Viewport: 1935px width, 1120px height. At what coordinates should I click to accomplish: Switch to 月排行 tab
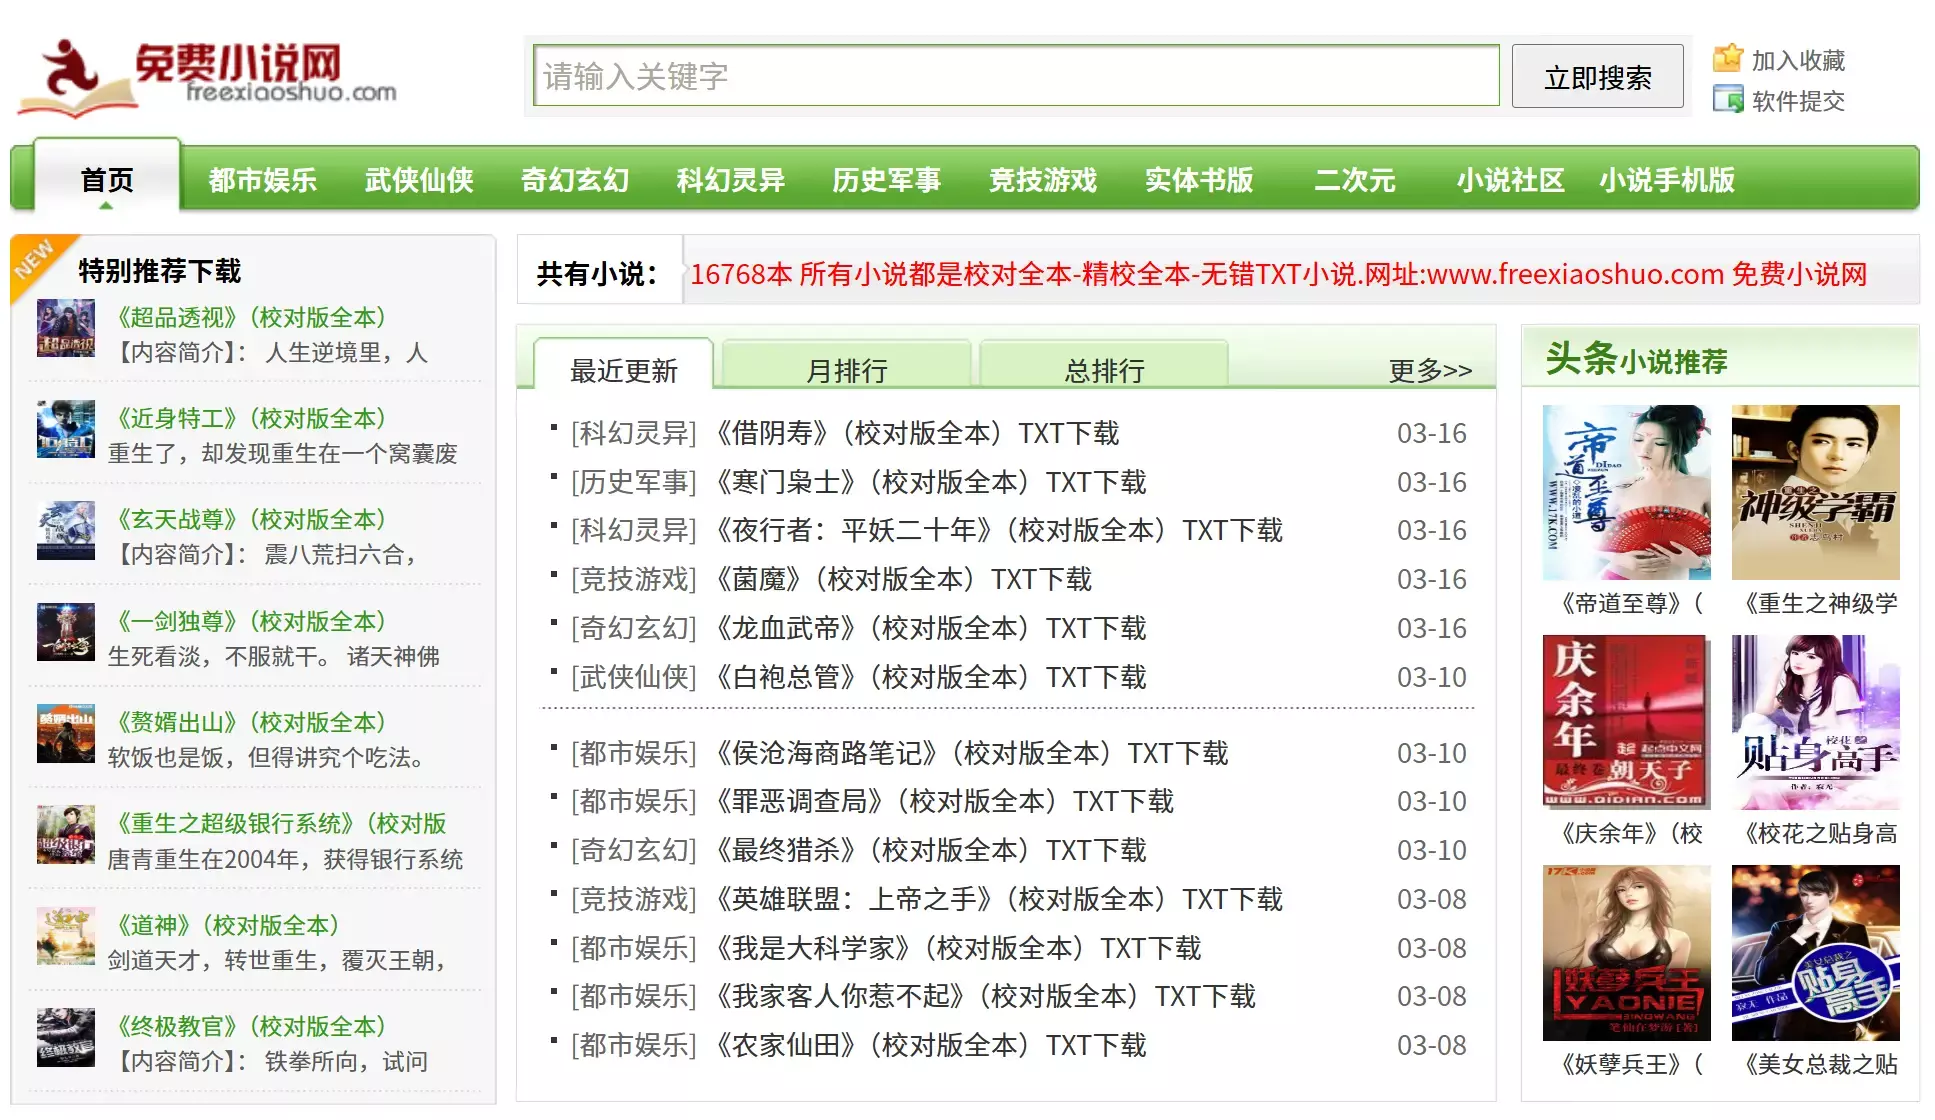(846, 371)
